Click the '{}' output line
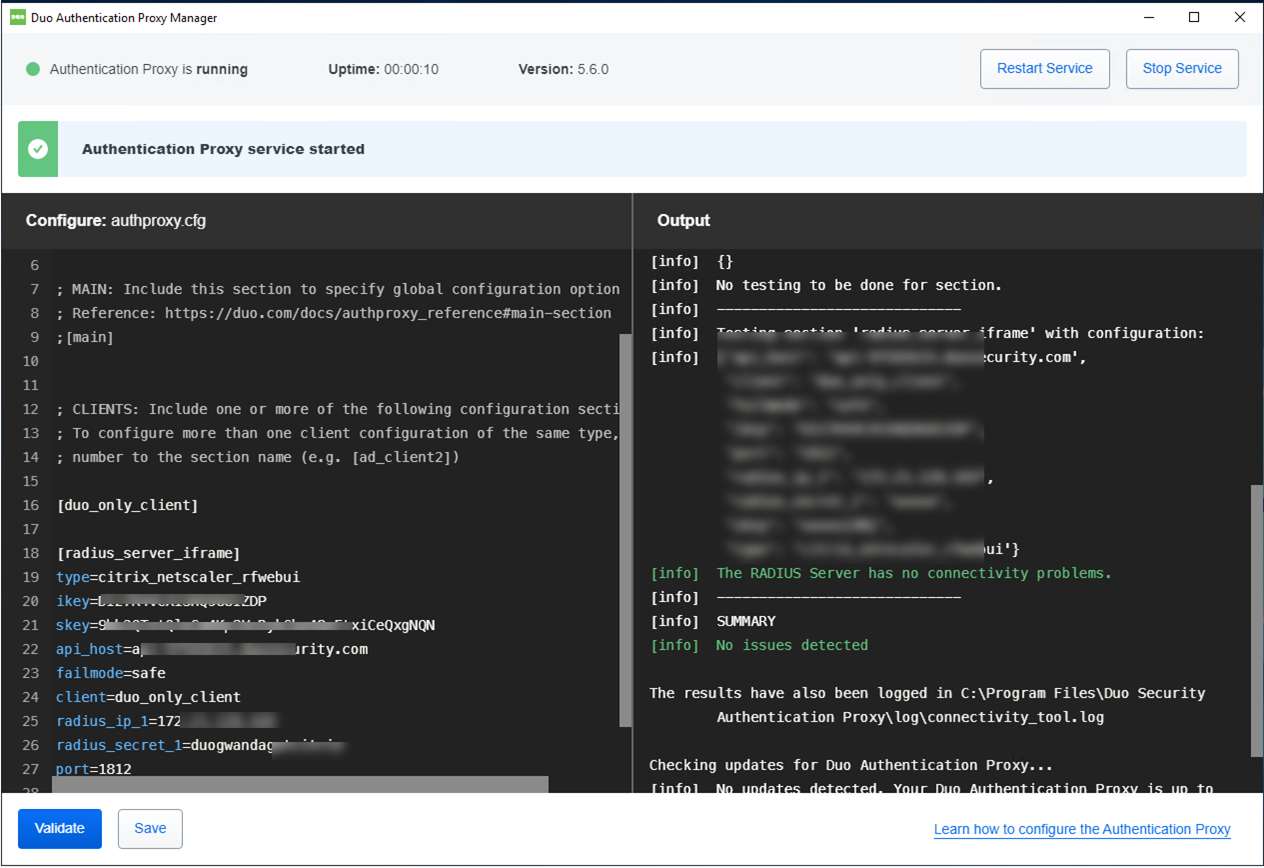The height and width of the screenshot is (868, 1264). 725,261
